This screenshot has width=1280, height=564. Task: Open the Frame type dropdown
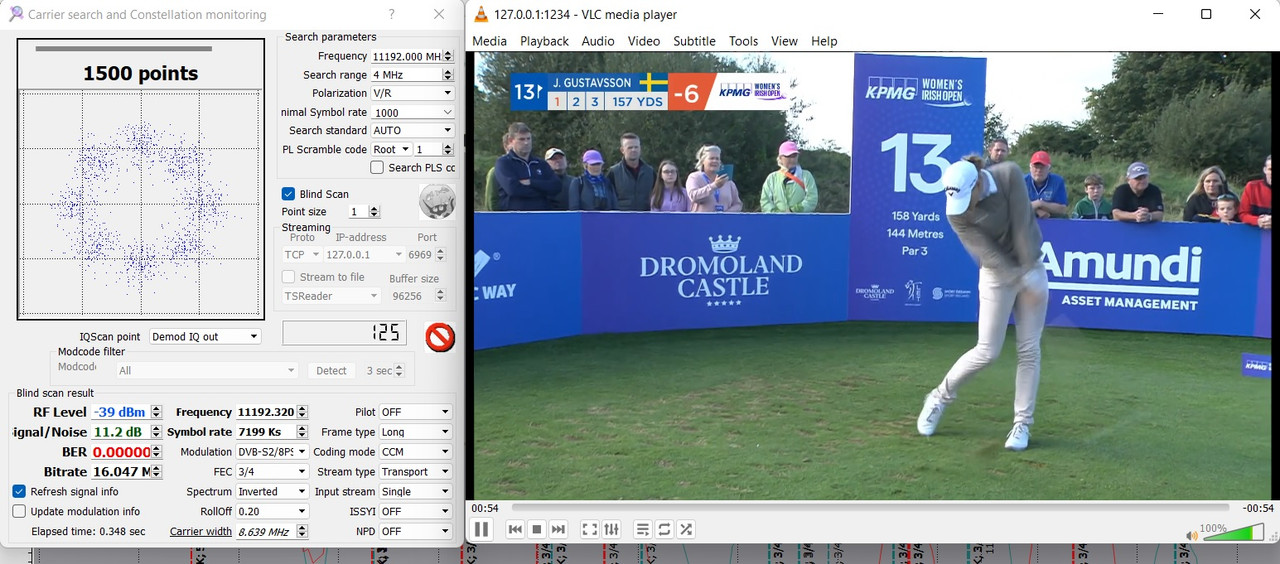coord(416,432)
